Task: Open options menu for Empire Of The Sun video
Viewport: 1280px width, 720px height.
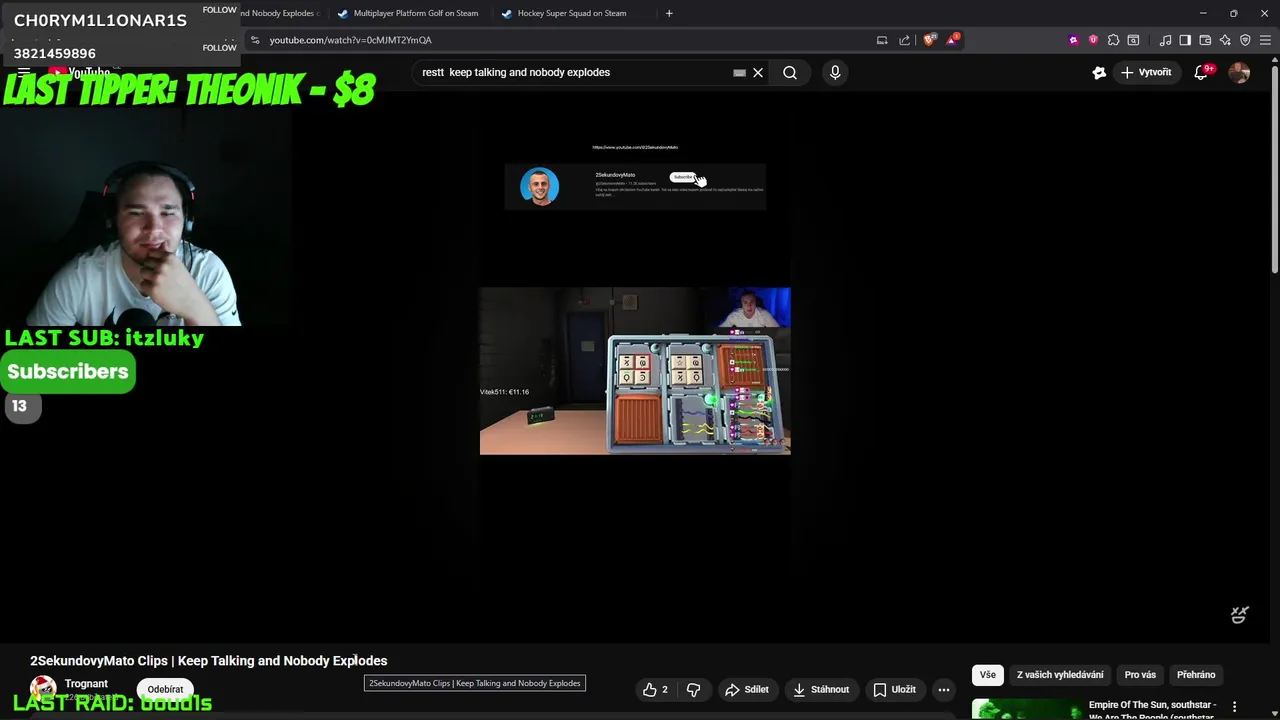Action: [x=1234, y=707]
